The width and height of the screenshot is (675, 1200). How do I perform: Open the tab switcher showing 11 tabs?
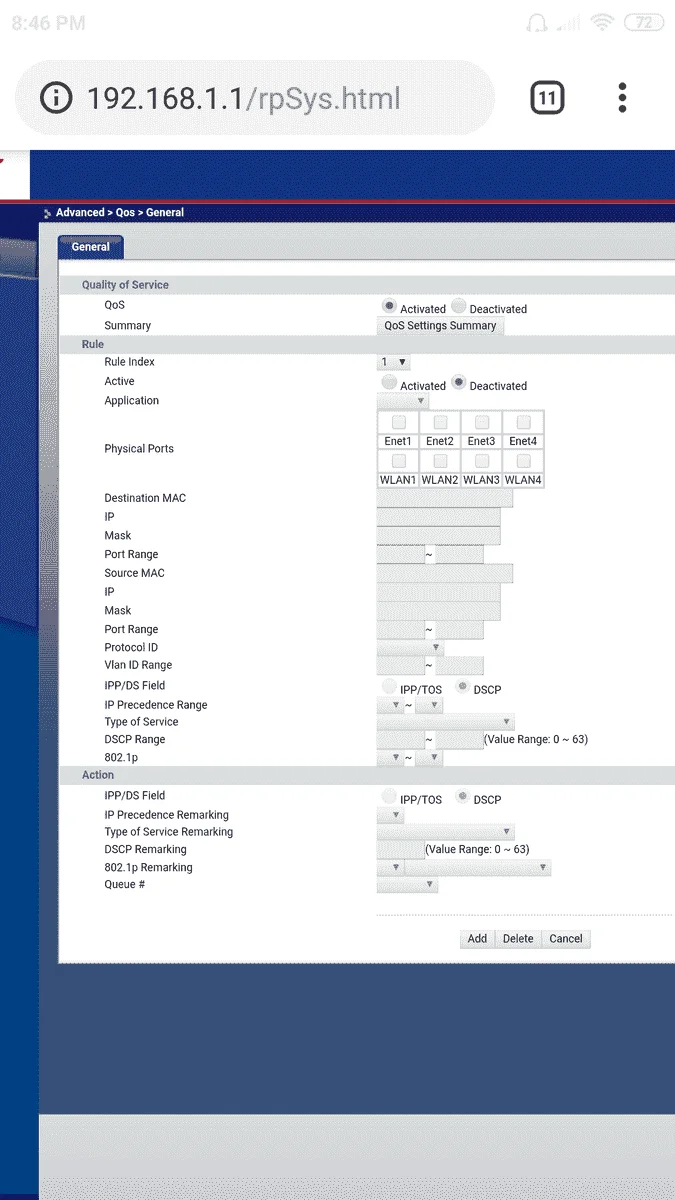546,98
